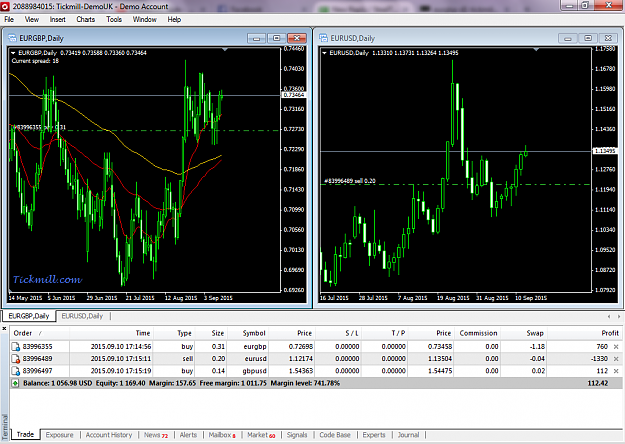This screenshot has width=625, height=444.
Task: Sort trades by Size column
Action: tap(210, 333)
